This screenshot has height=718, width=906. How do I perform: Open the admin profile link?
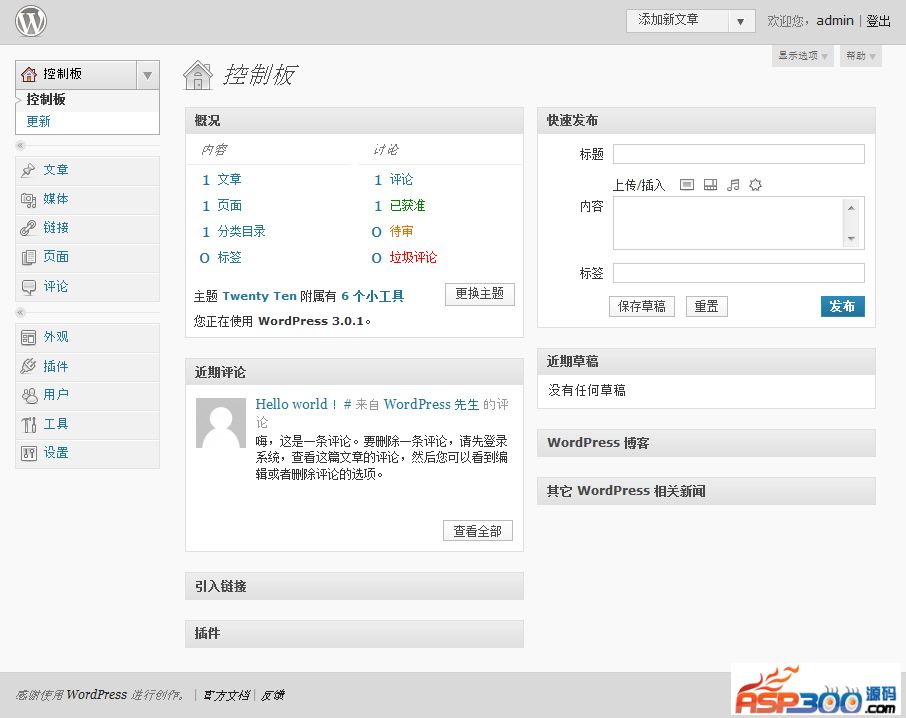coord(835,21)
